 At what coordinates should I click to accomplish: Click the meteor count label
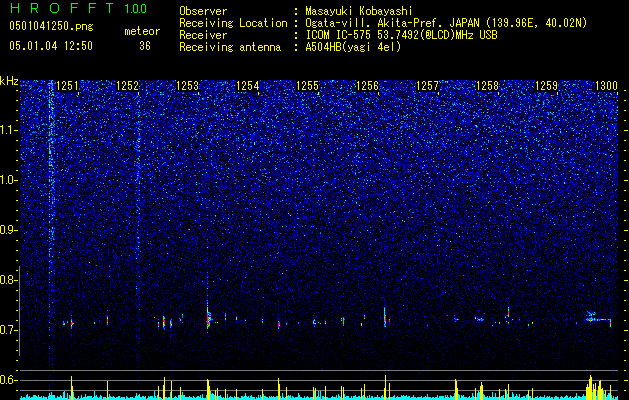142,31
